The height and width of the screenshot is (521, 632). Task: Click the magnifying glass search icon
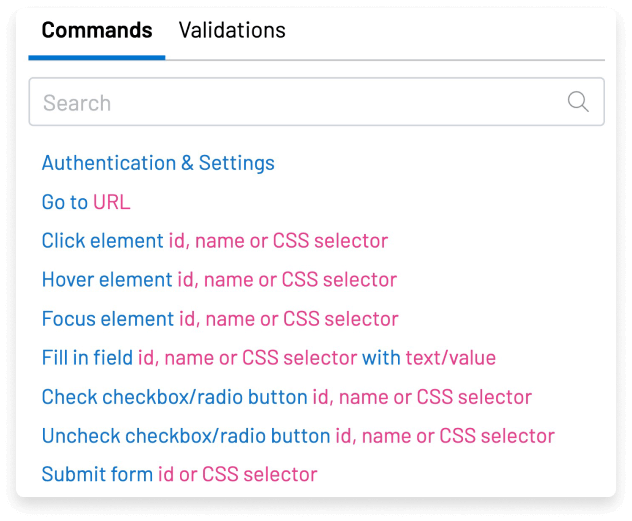[578, 102]
